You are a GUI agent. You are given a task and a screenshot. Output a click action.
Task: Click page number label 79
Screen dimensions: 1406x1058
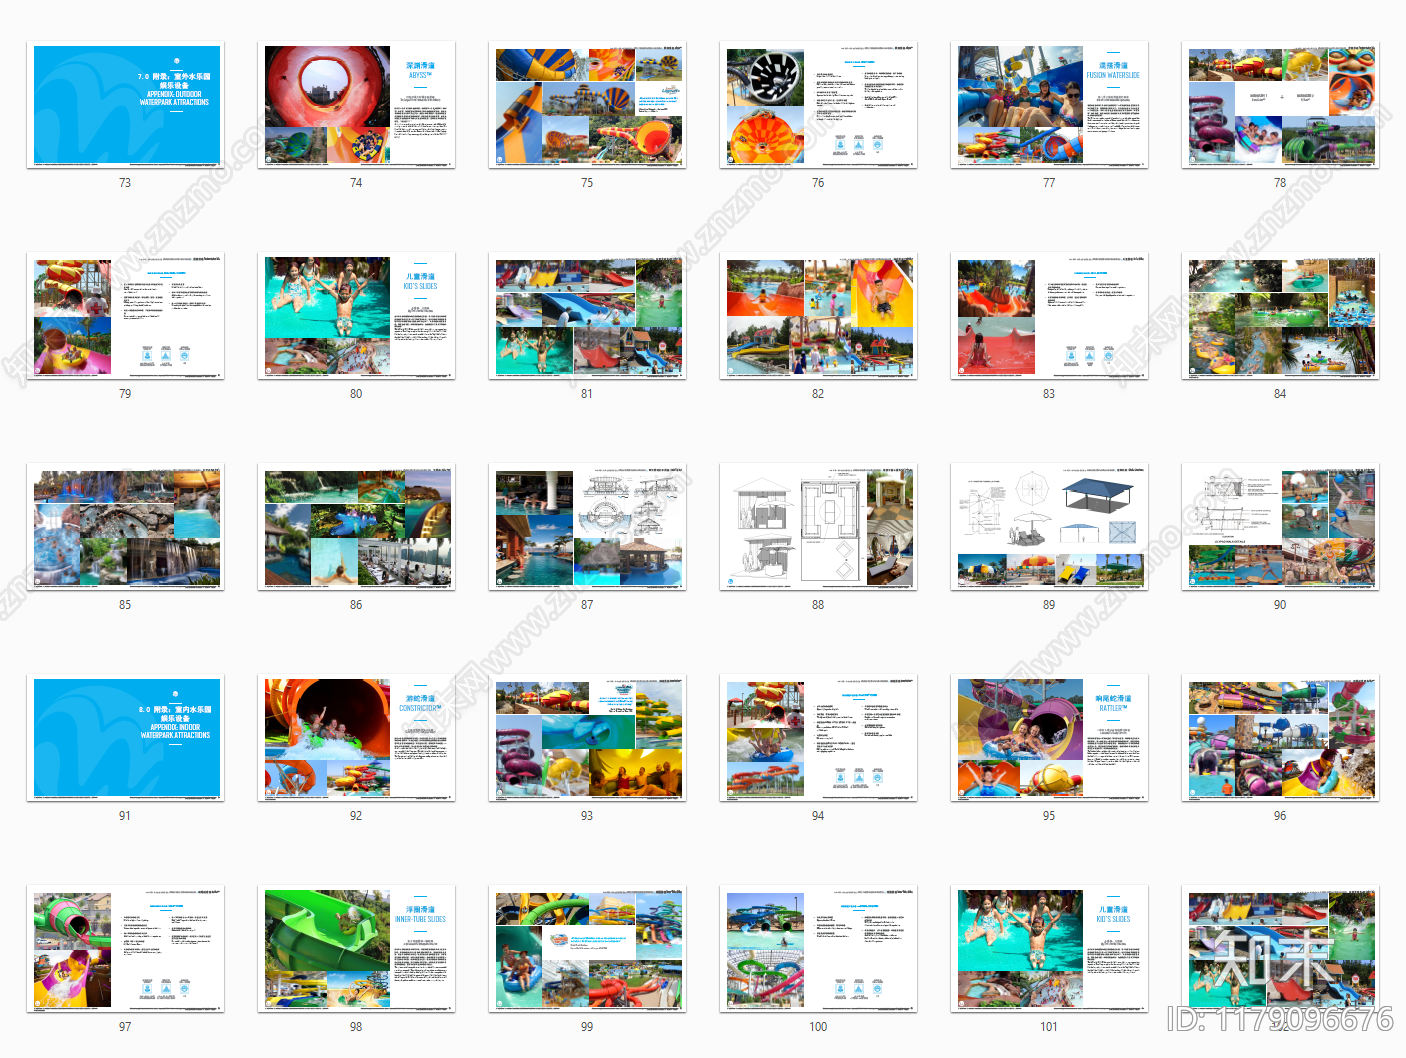click(x=125, y=394)
